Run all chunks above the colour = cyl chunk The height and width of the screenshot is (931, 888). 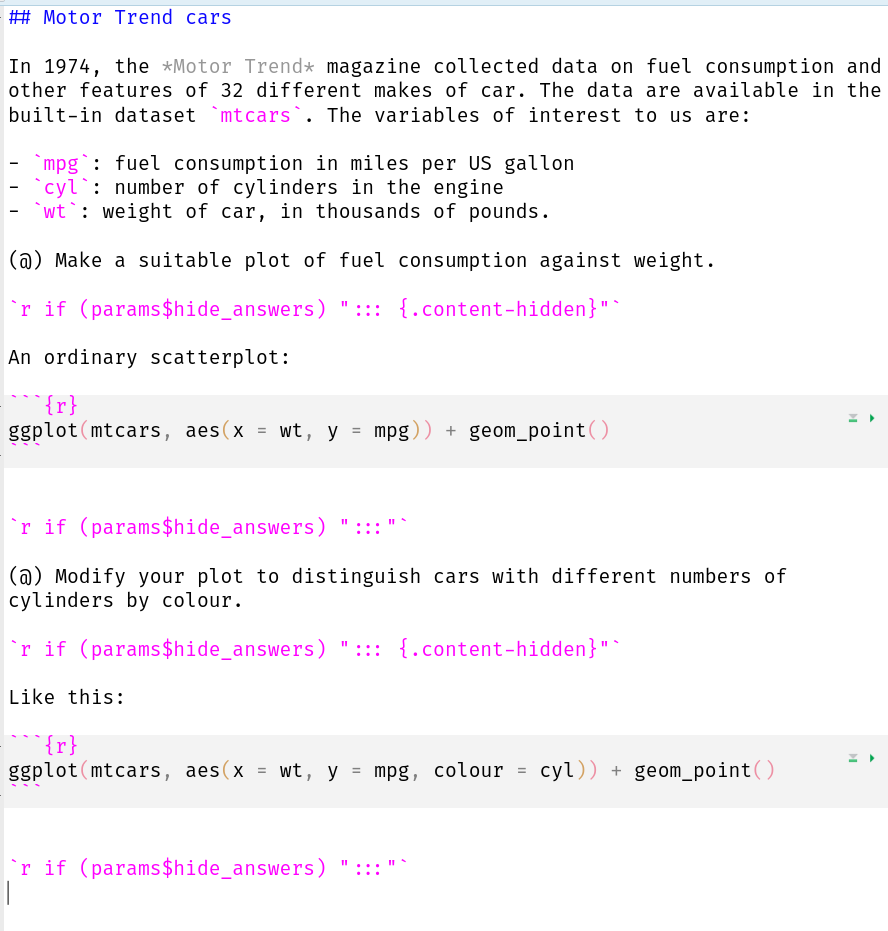pos(853,758)
